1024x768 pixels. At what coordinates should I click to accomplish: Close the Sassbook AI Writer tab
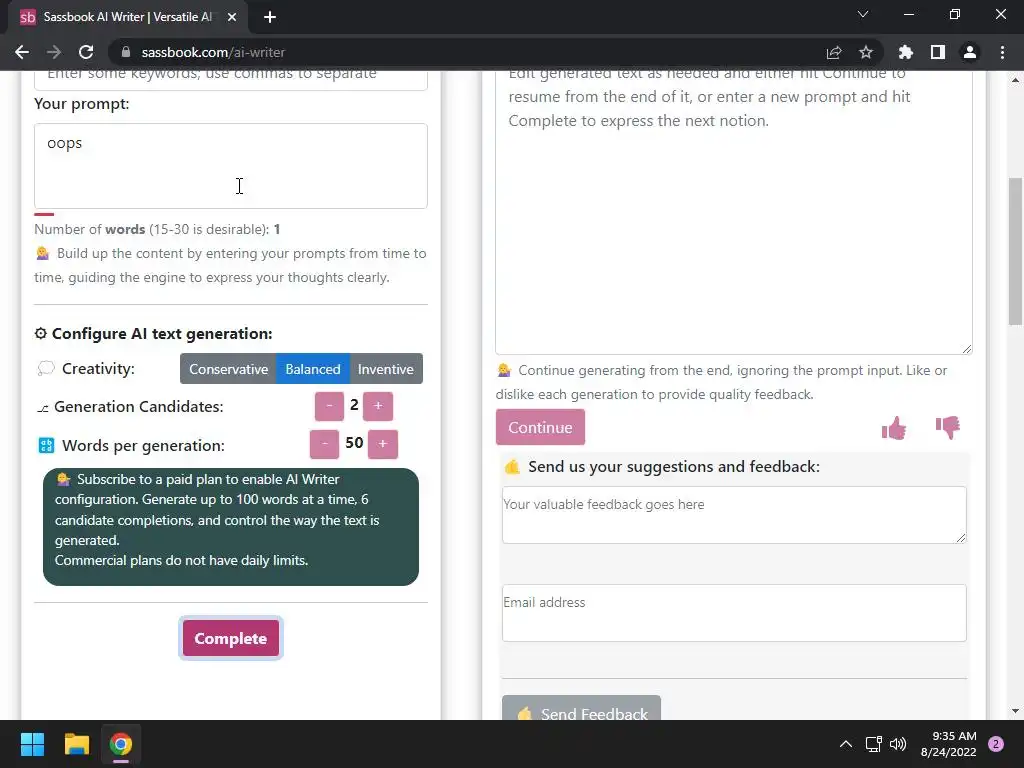232,17
